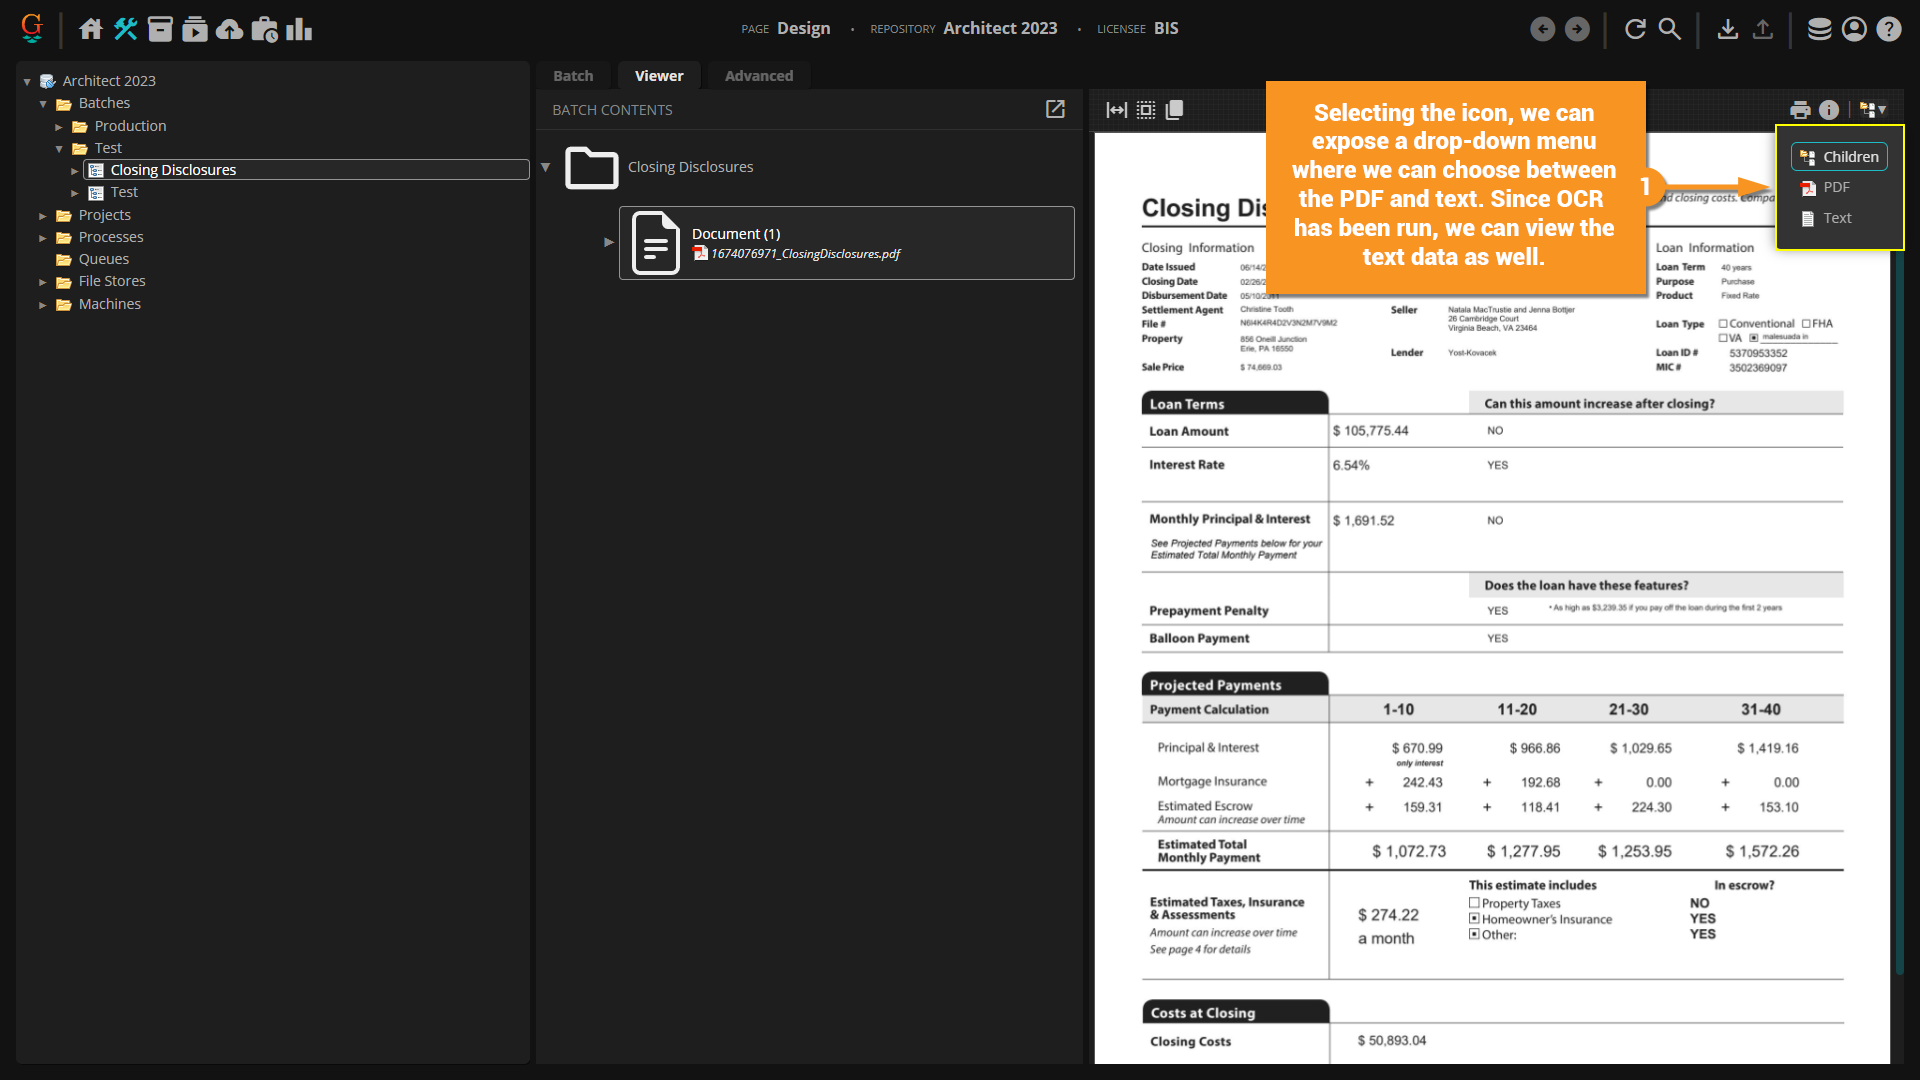Switch to the Batch tab
The image size is (1920, 1080).
click(573, 76)
